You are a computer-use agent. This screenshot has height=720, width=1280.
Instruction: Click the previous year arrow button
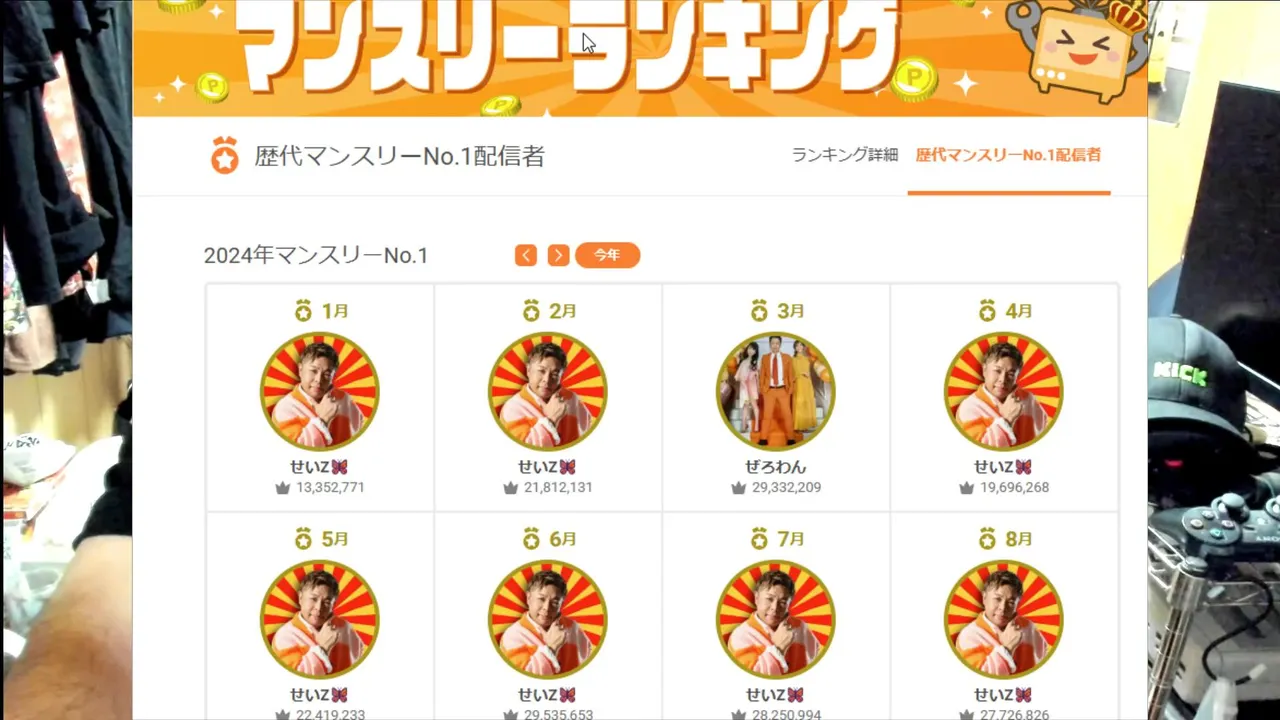pyautogui.click(x=526, y=255)
